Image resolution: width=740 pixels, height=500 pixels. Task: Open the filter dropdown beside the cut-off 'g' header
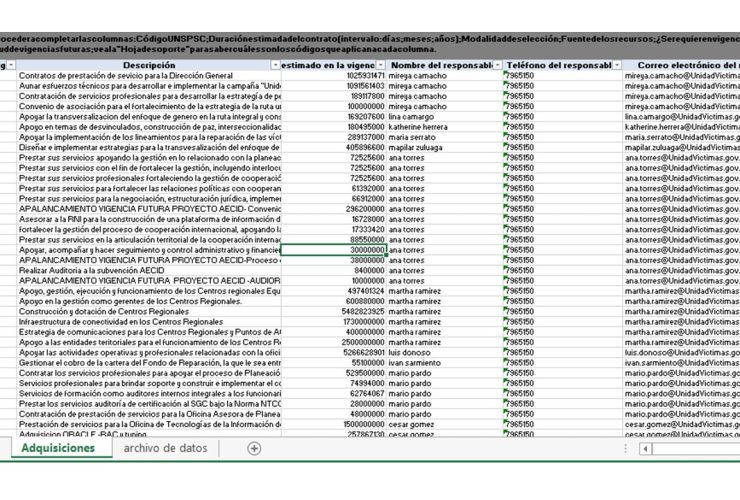(x=11, y=65)
